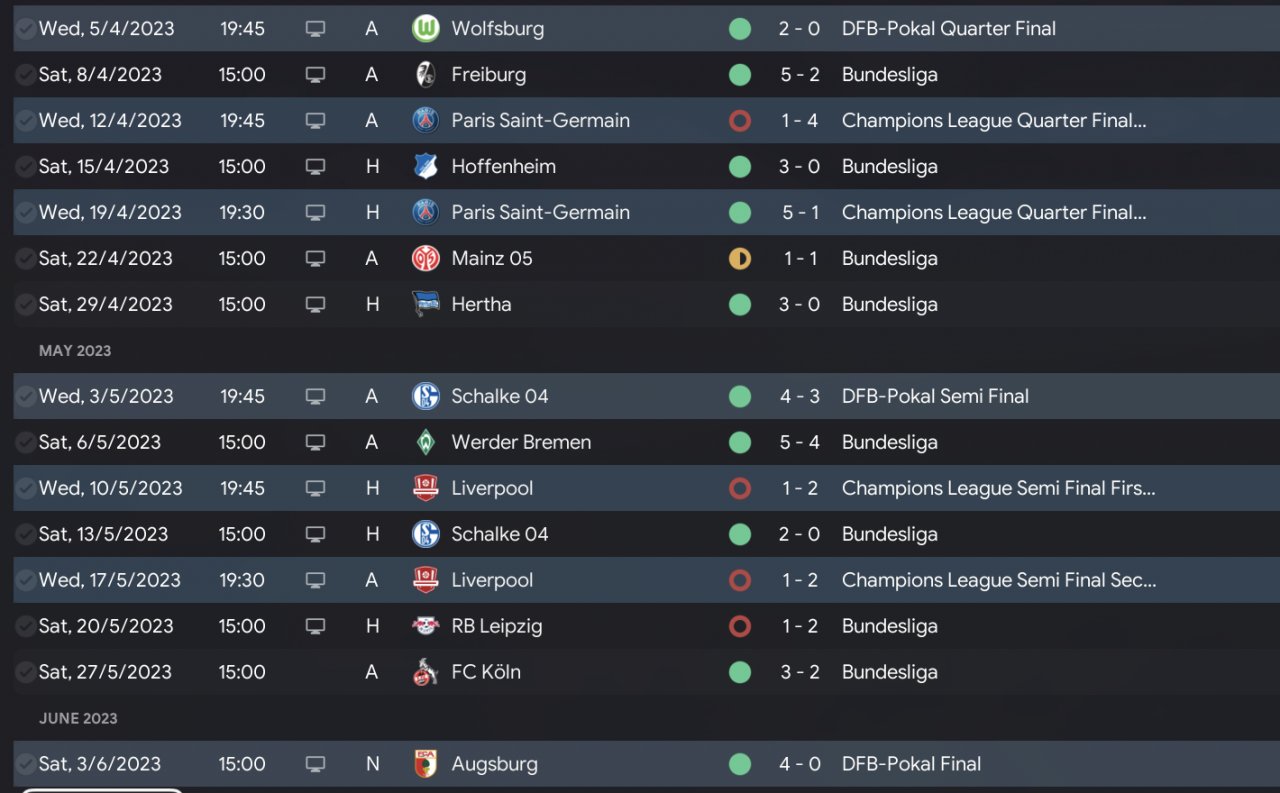1280x793 pixels.
Task: Click TV broadcast icon for Augsburg final
Action: pyautogui.click(x=315, y=765)
